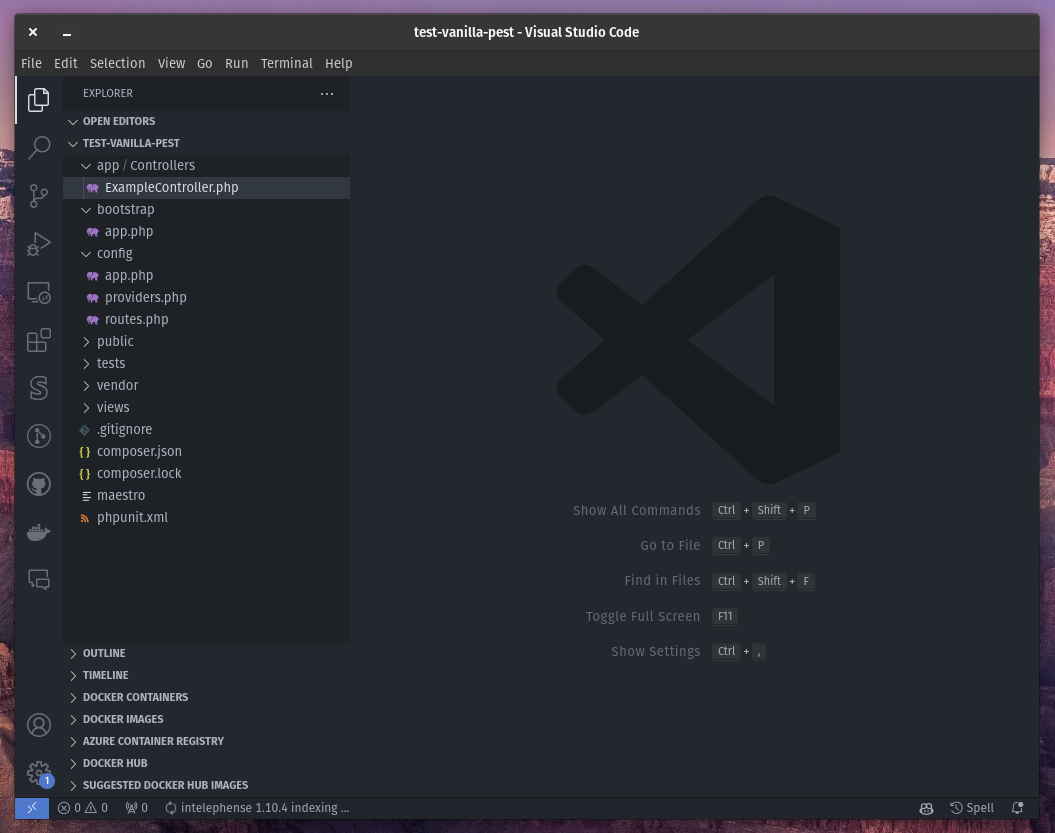Expand the views folder
Viewport: 1055px width, 833px height.
pos(207,408)
